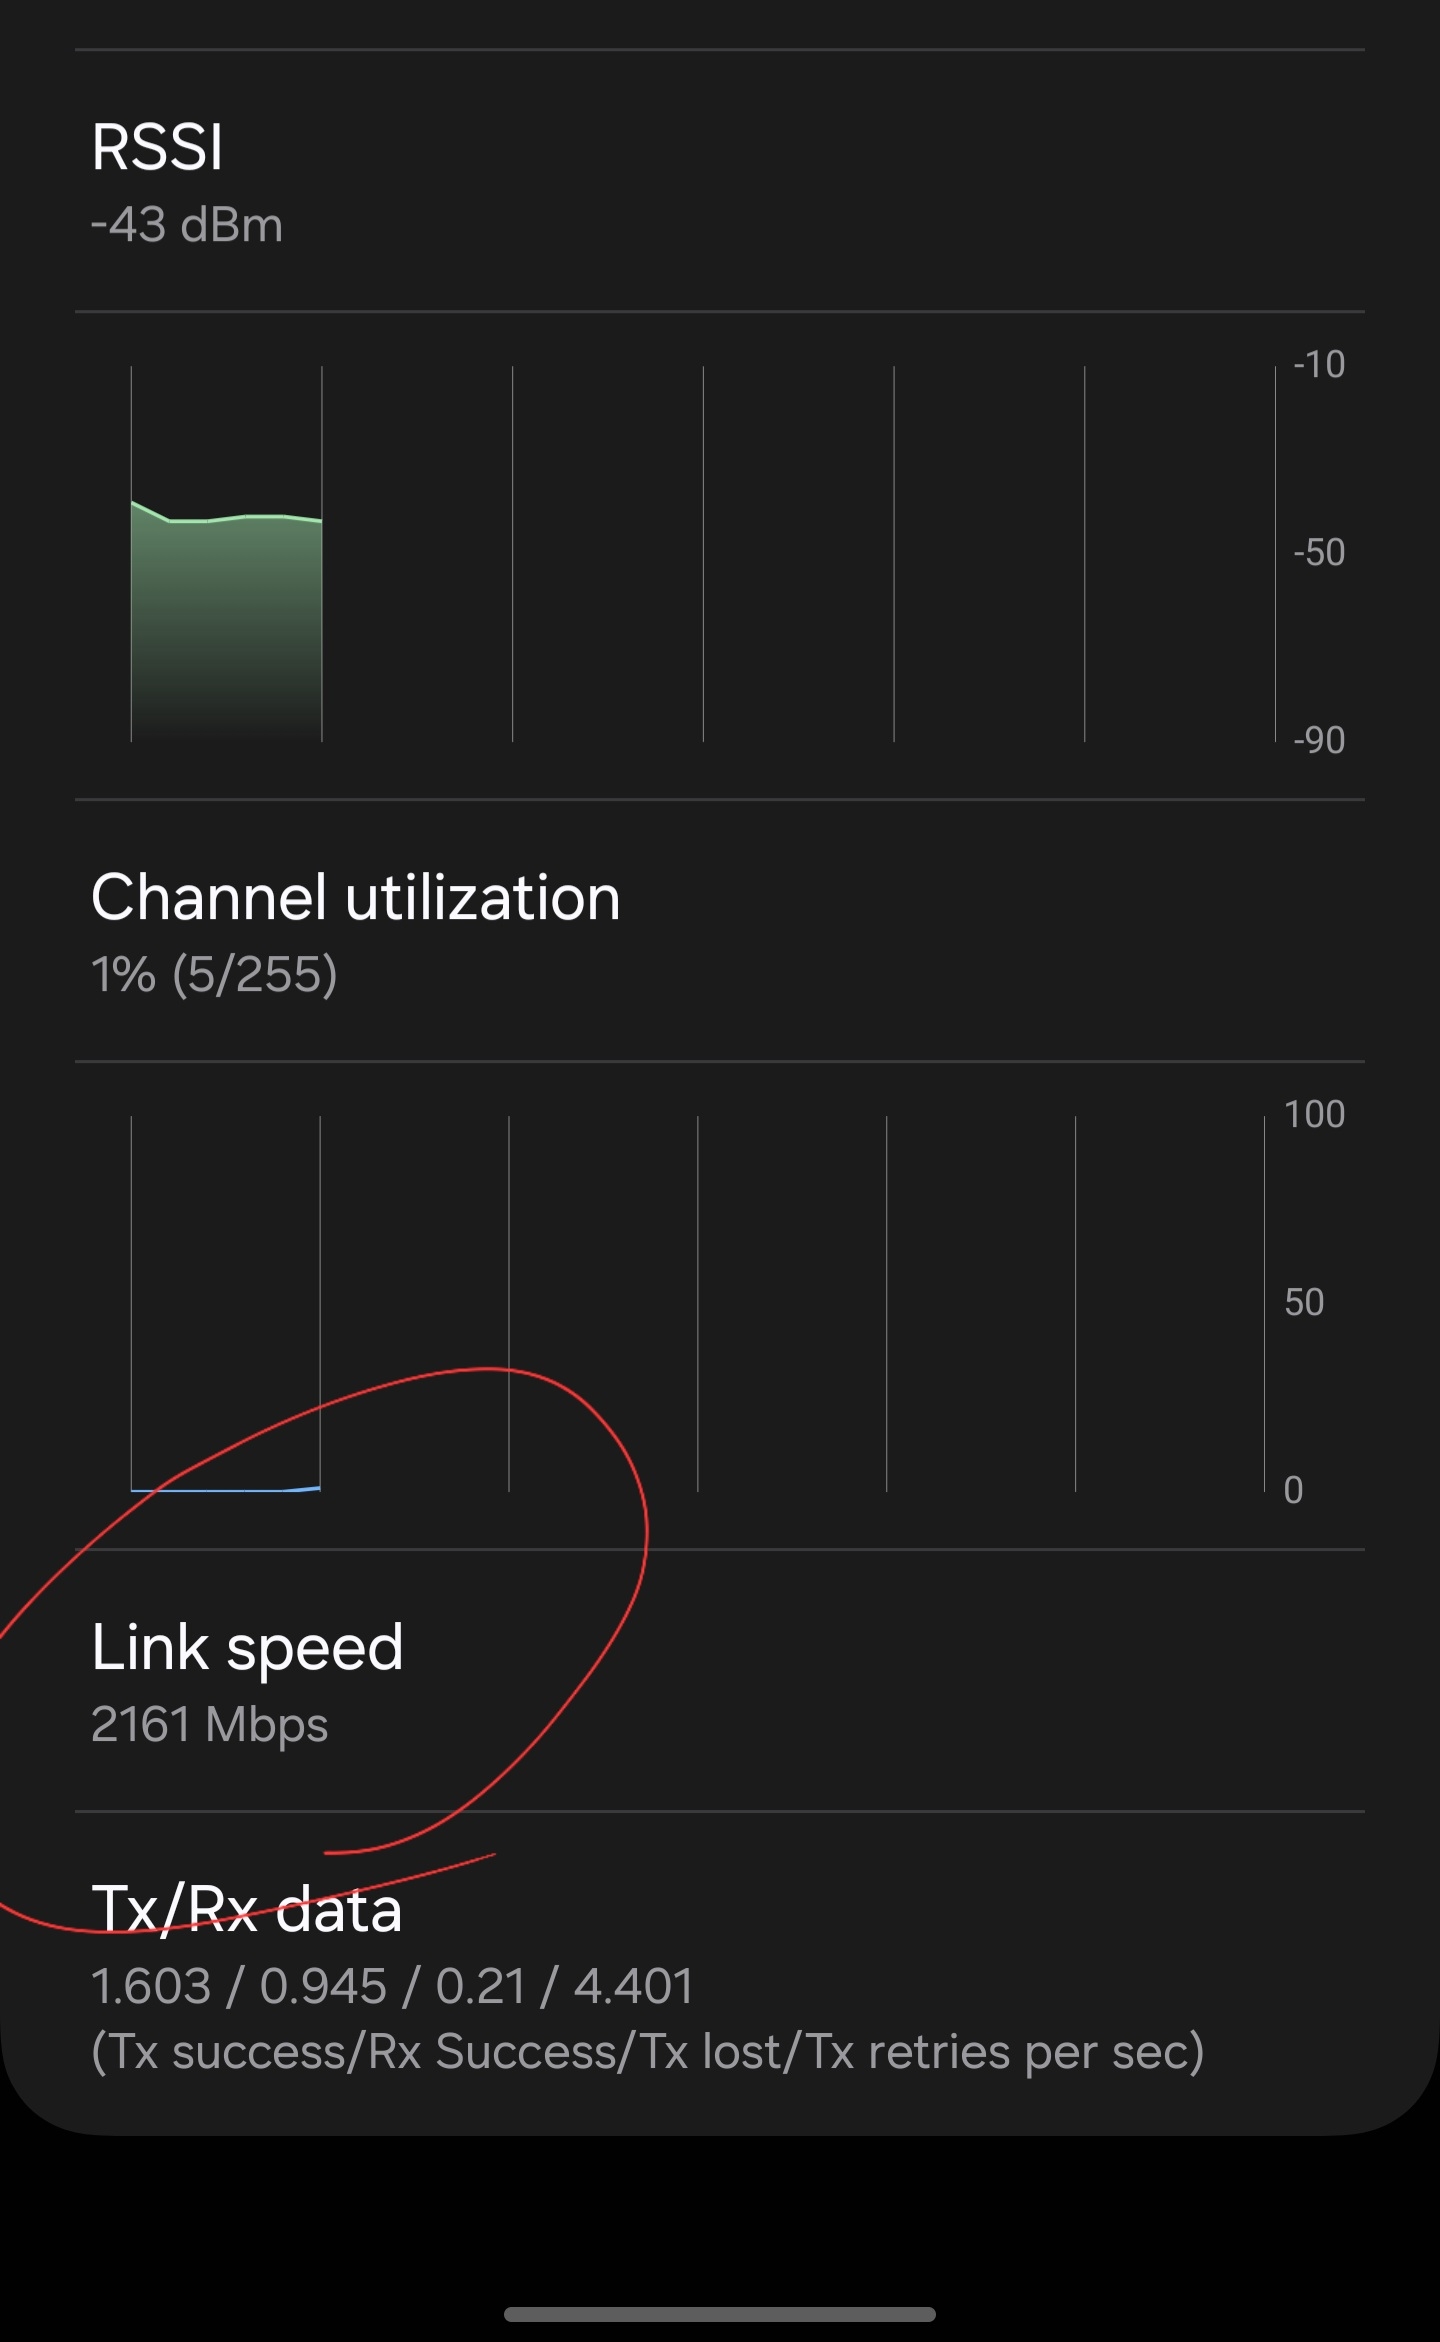The width and height of the screenshot is (1440, 2342).
Task: Tap the RSSI heading
Action: (157, 148)
